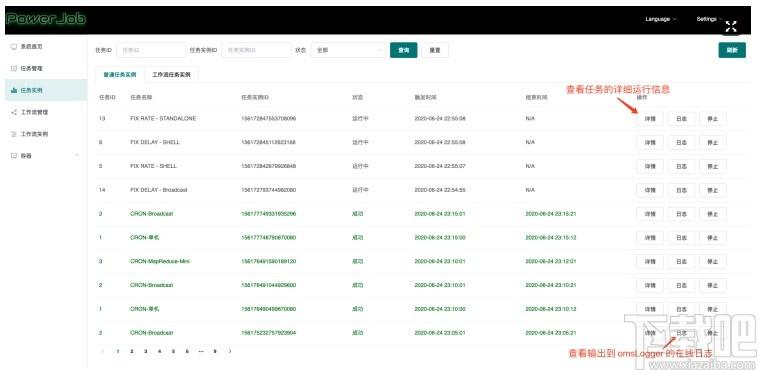Open the 状态 dropdown showing 全部

pos(348,50)
